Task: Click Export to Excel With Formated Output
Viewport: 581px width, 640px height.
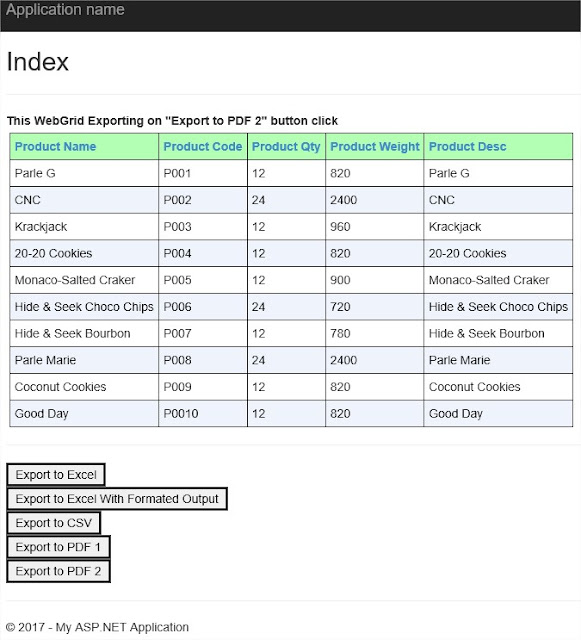Action: click(x=117, y=498)
